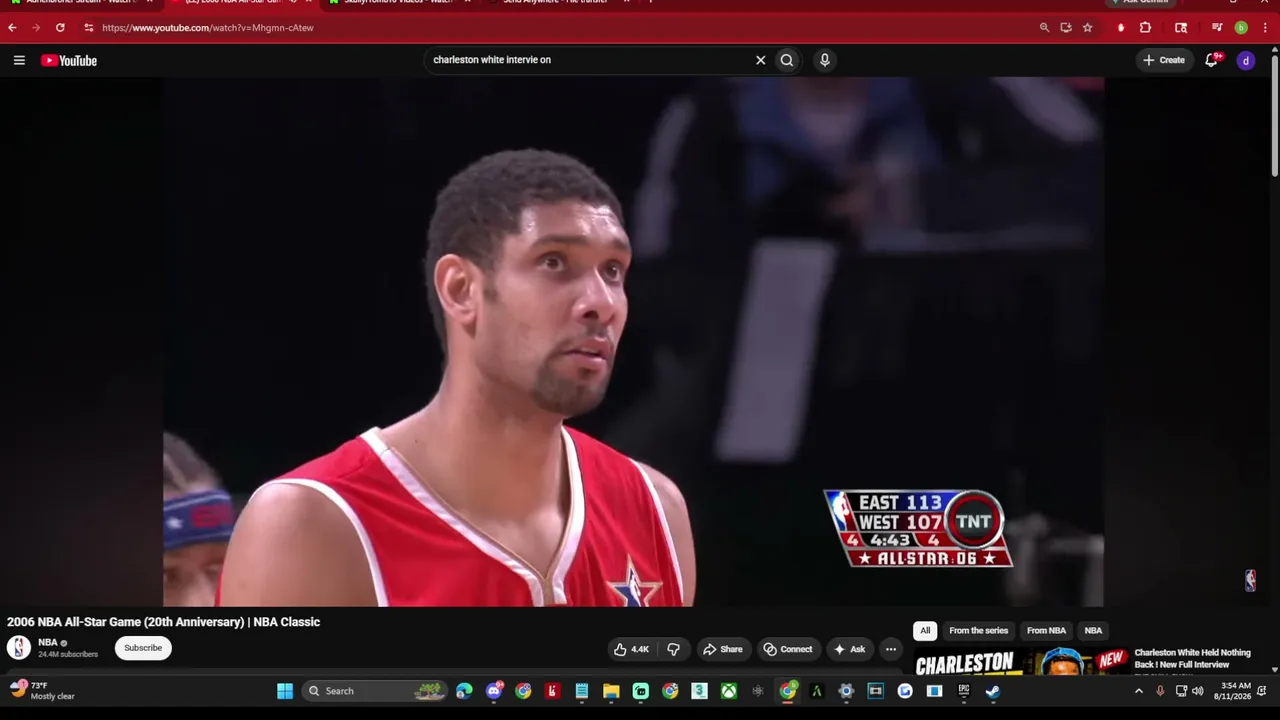
Task: Toggle the microphone tray icon
Action: click(x=1160, y=691)
